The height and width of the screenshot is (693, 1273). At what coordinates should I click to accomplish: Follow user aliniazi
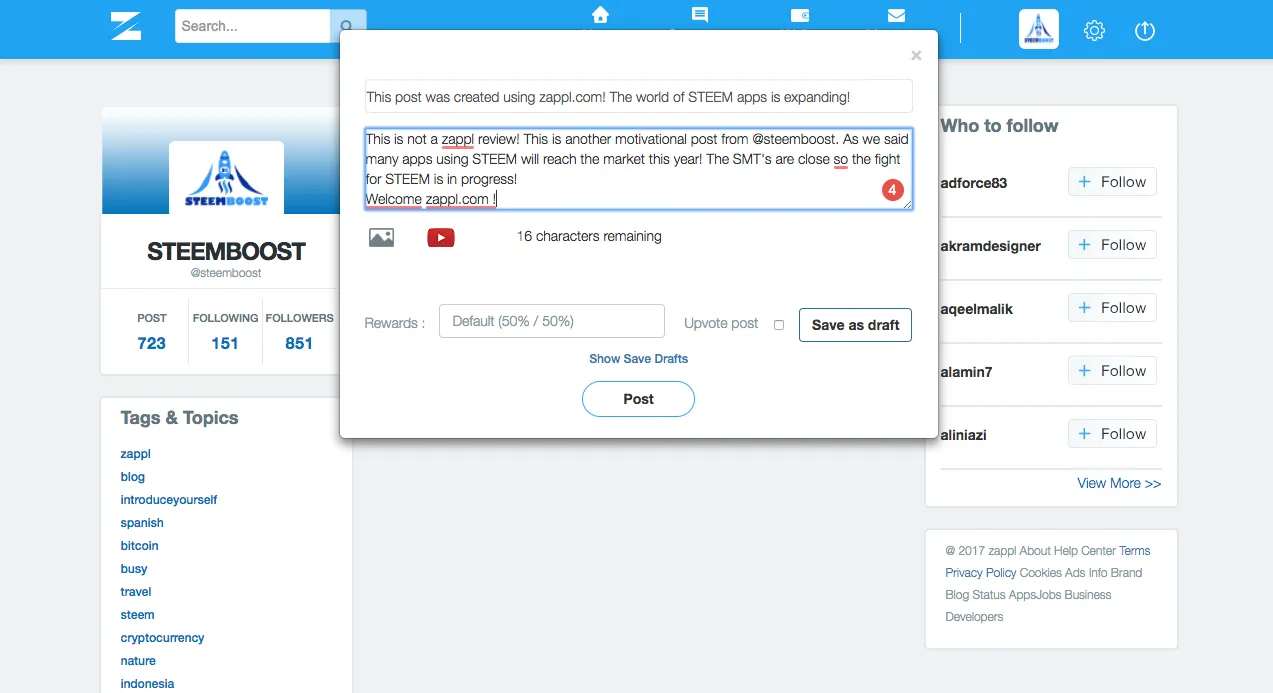(1112, 434)
